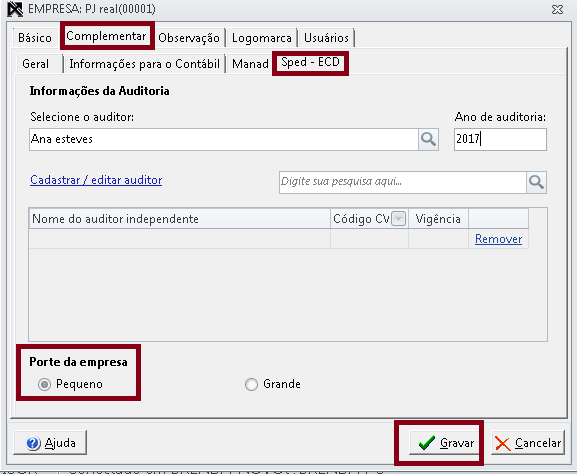The width and height of the screenshot is (577, 474).
Task: Click the magnifier beside 'Digite sua pesquisa aqui'
Action: coord(536,182)
